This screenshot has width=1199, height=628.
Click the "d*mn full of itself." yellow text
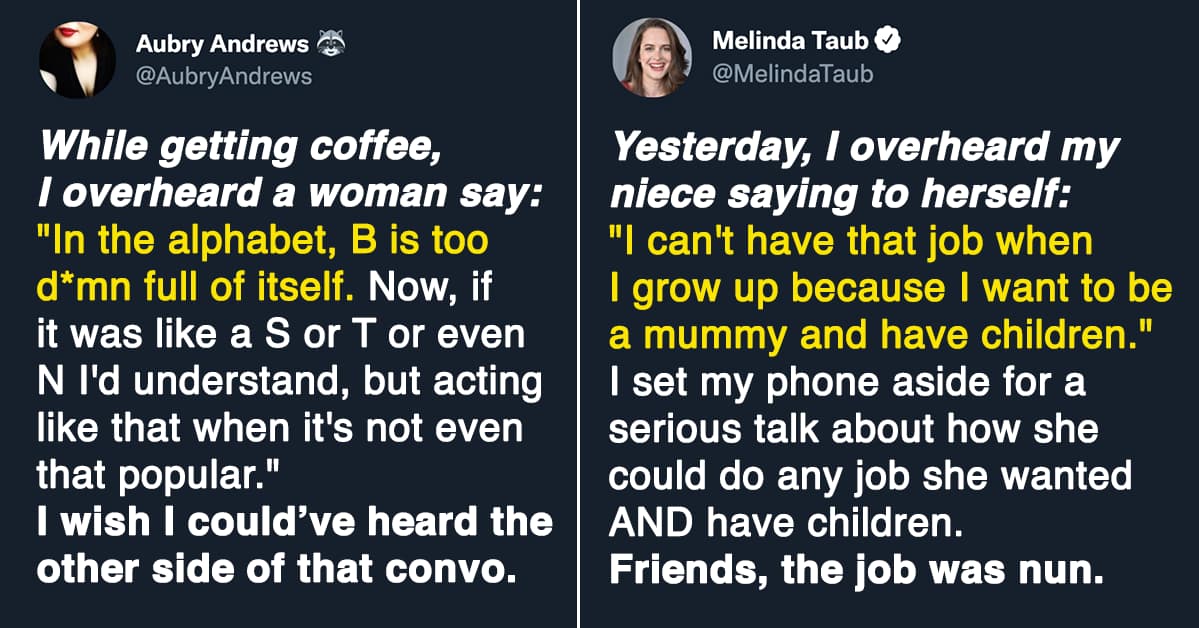coord(196,288)
